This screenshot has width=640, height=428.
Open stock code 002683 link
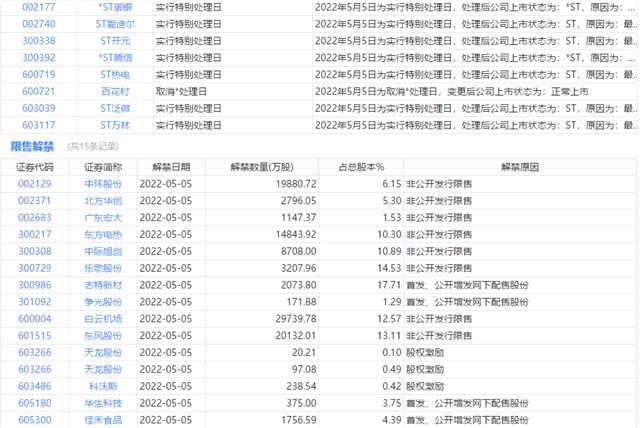click(x=35, y=217)
